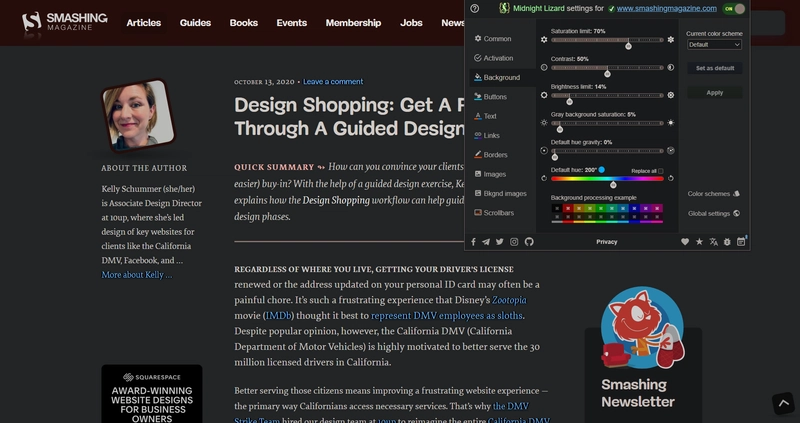The height and width of the screenshot is (423, 800).
Task: Click the Smashing Magazine logo
Action: 64,21
